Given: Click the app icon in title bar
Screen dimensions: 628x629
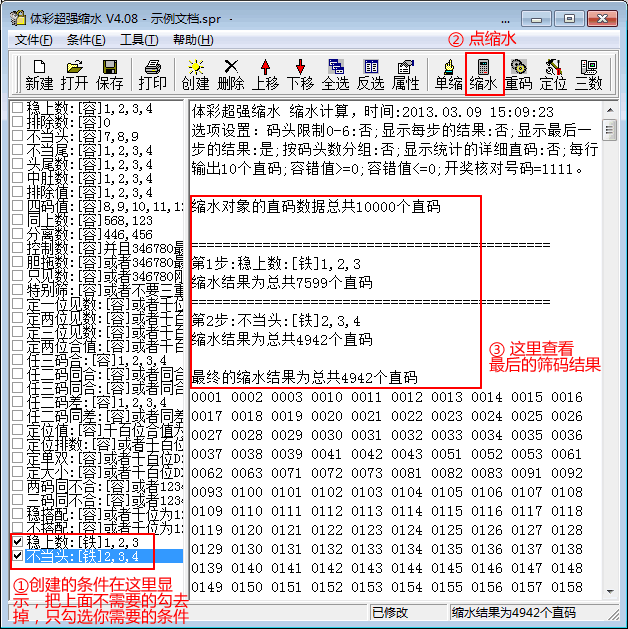Looking at the screenshot, I should (x=18, y=18).
